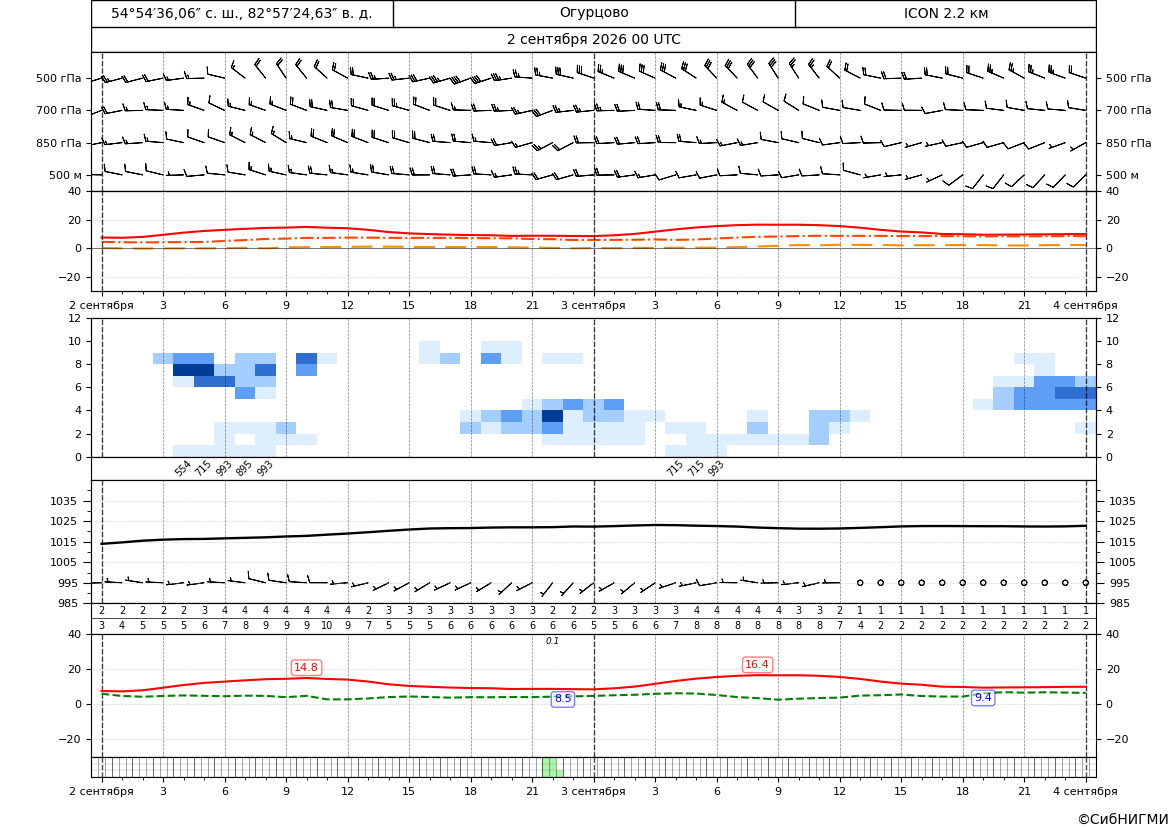Click the red 16.4 temperature label
The width and height of the screenshot is (1169, 827).
[757, 664]
